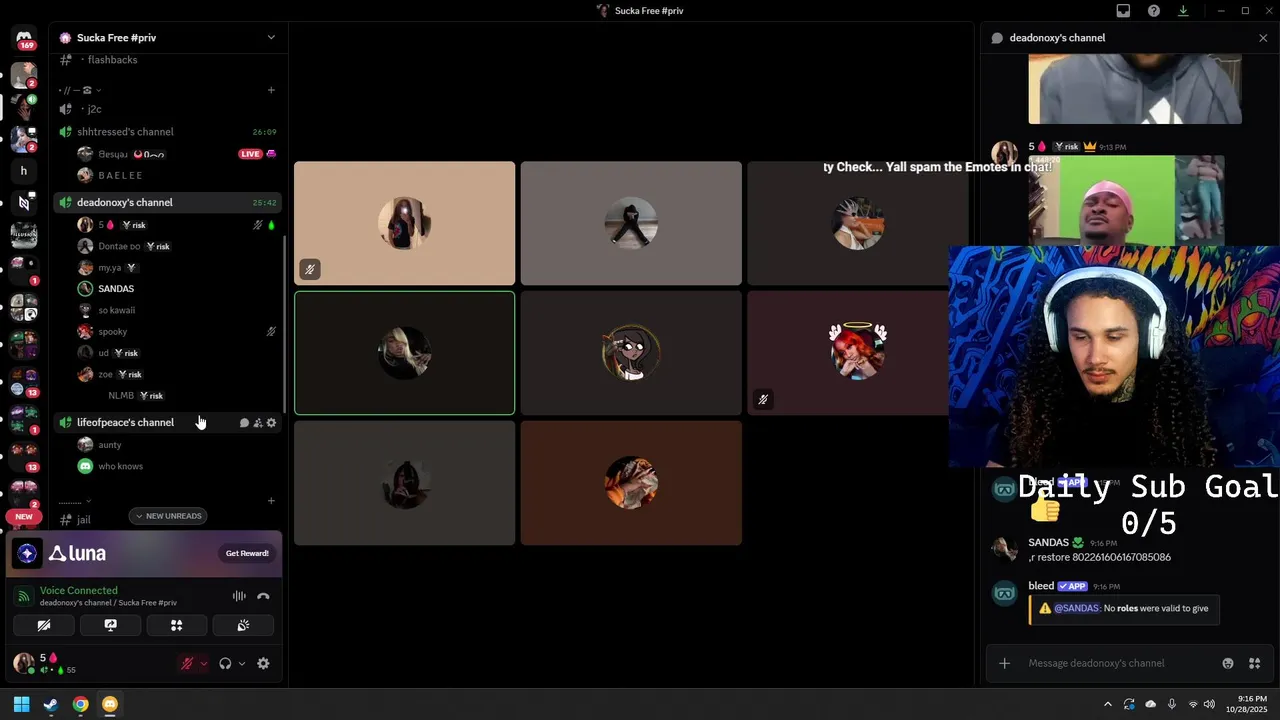Screen dimensions: 1280x720
Task: Open Discord help icon in title bar
Action: click(1154, 11)
